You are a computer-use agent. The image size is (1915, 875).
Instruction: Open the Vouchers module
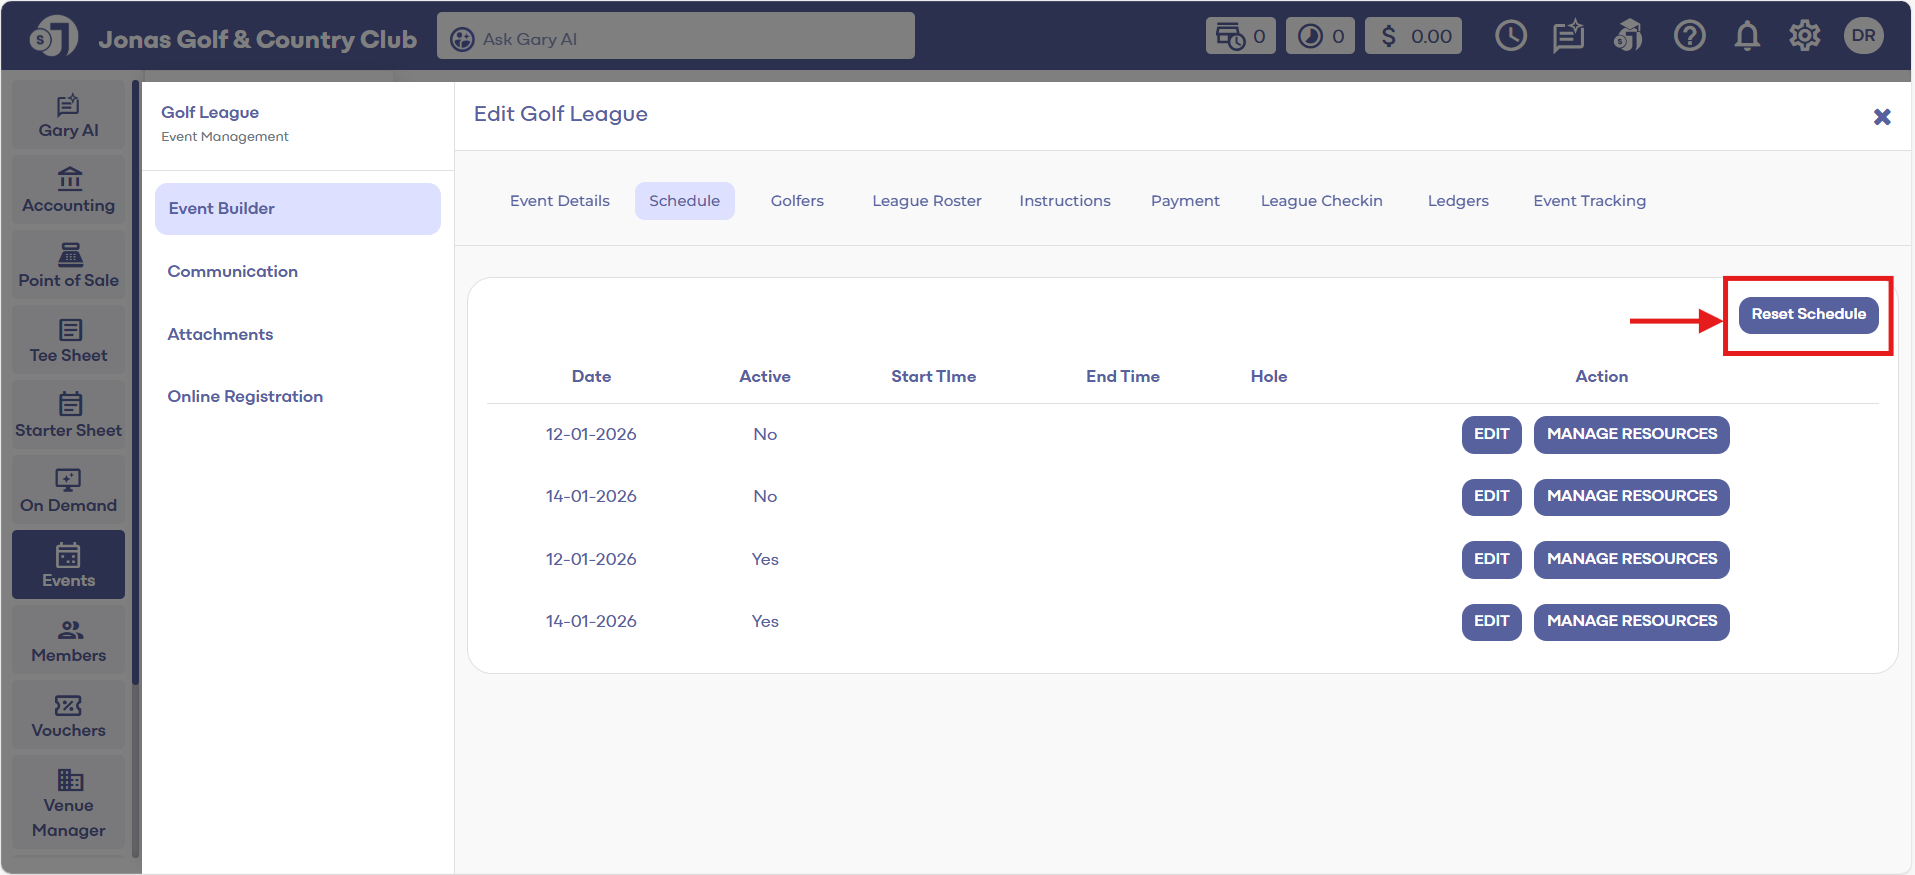(68, 716)
